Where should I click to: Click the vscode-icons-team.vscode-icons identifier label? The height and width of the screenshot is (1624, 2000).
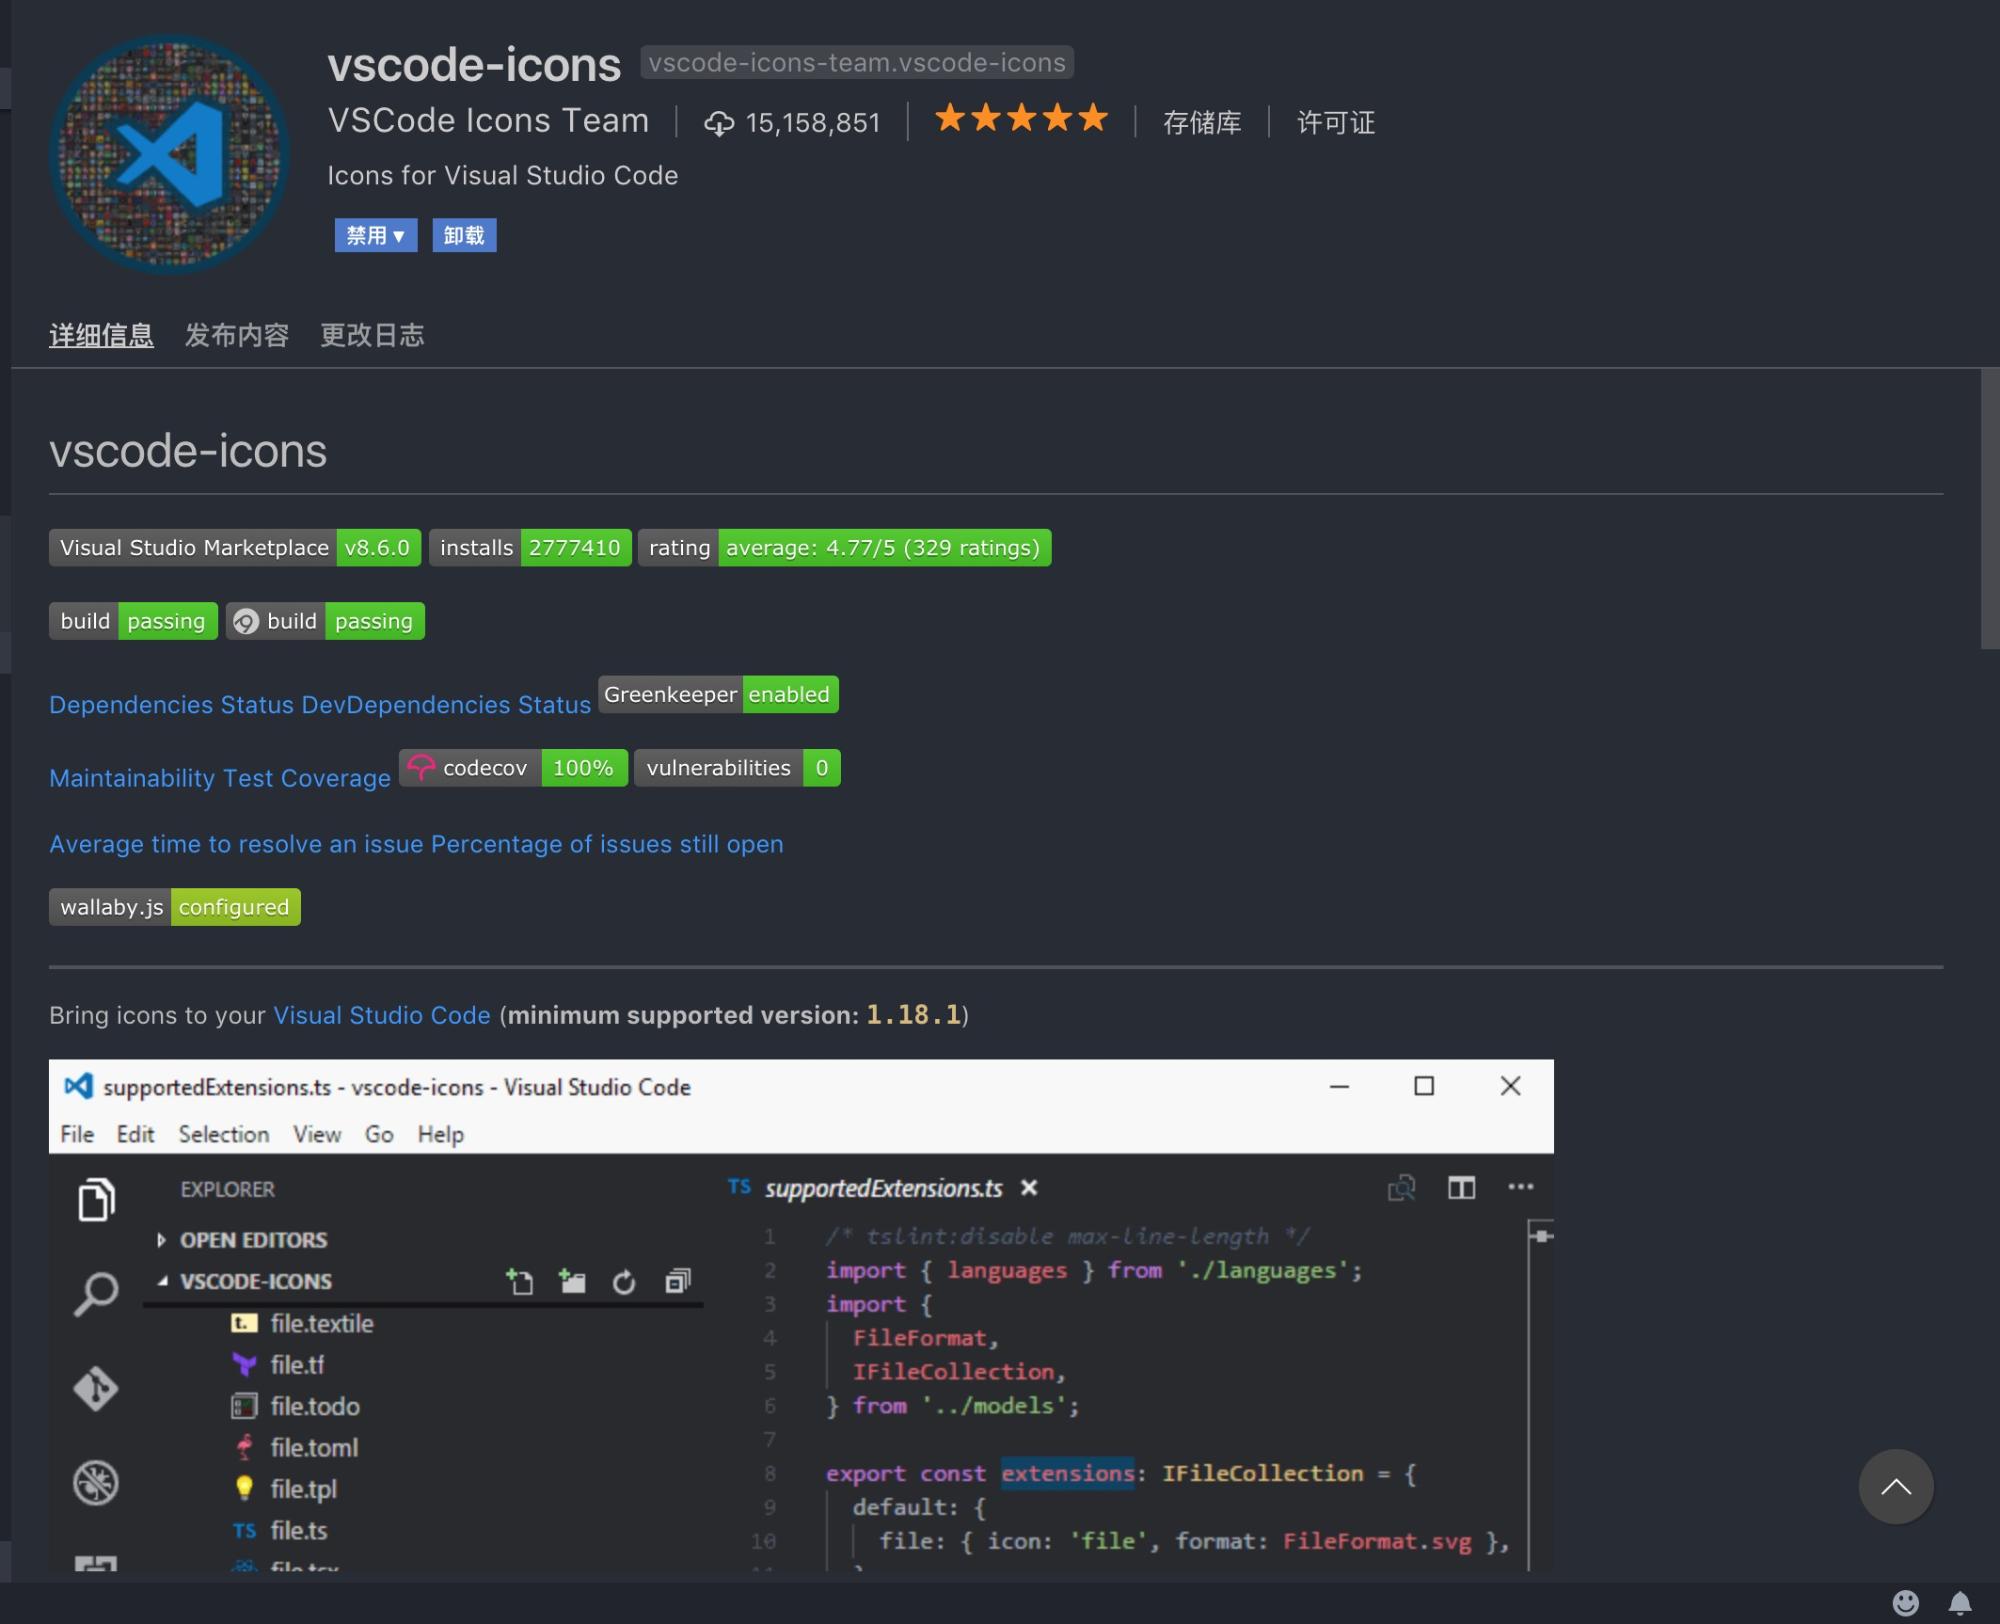click(857, 62)
